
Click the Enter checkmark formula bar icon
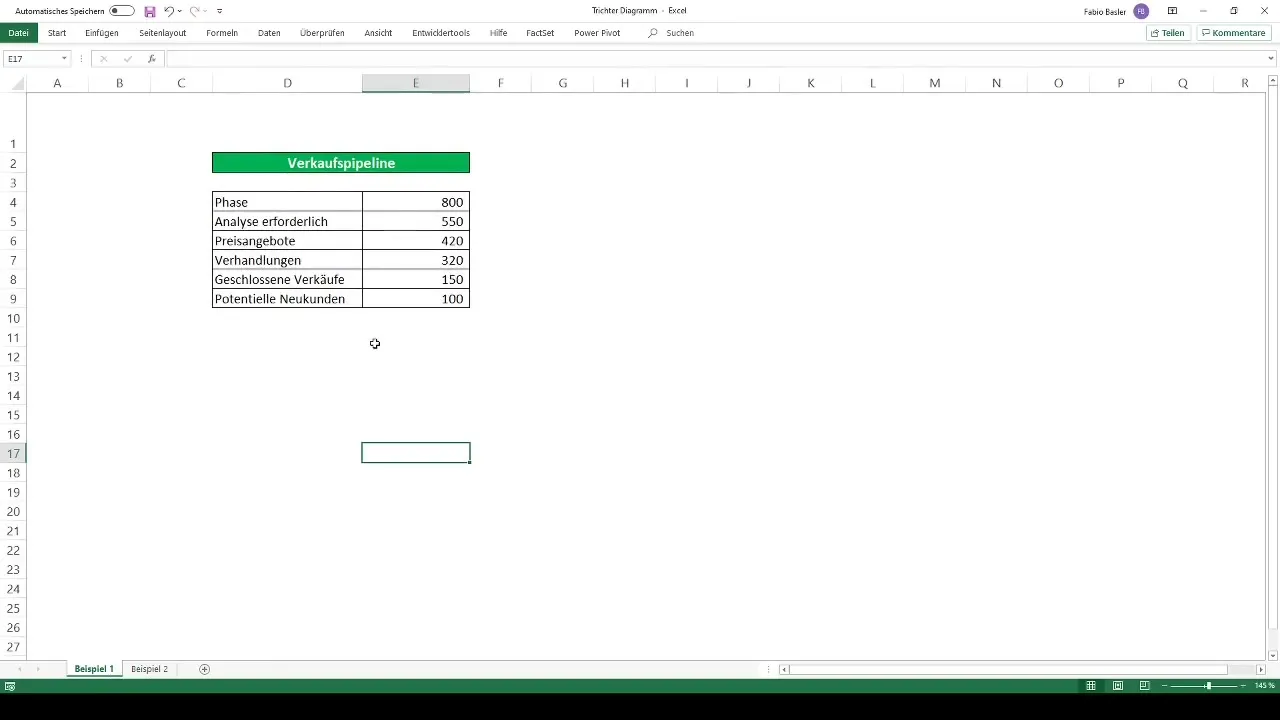(127, 59)
